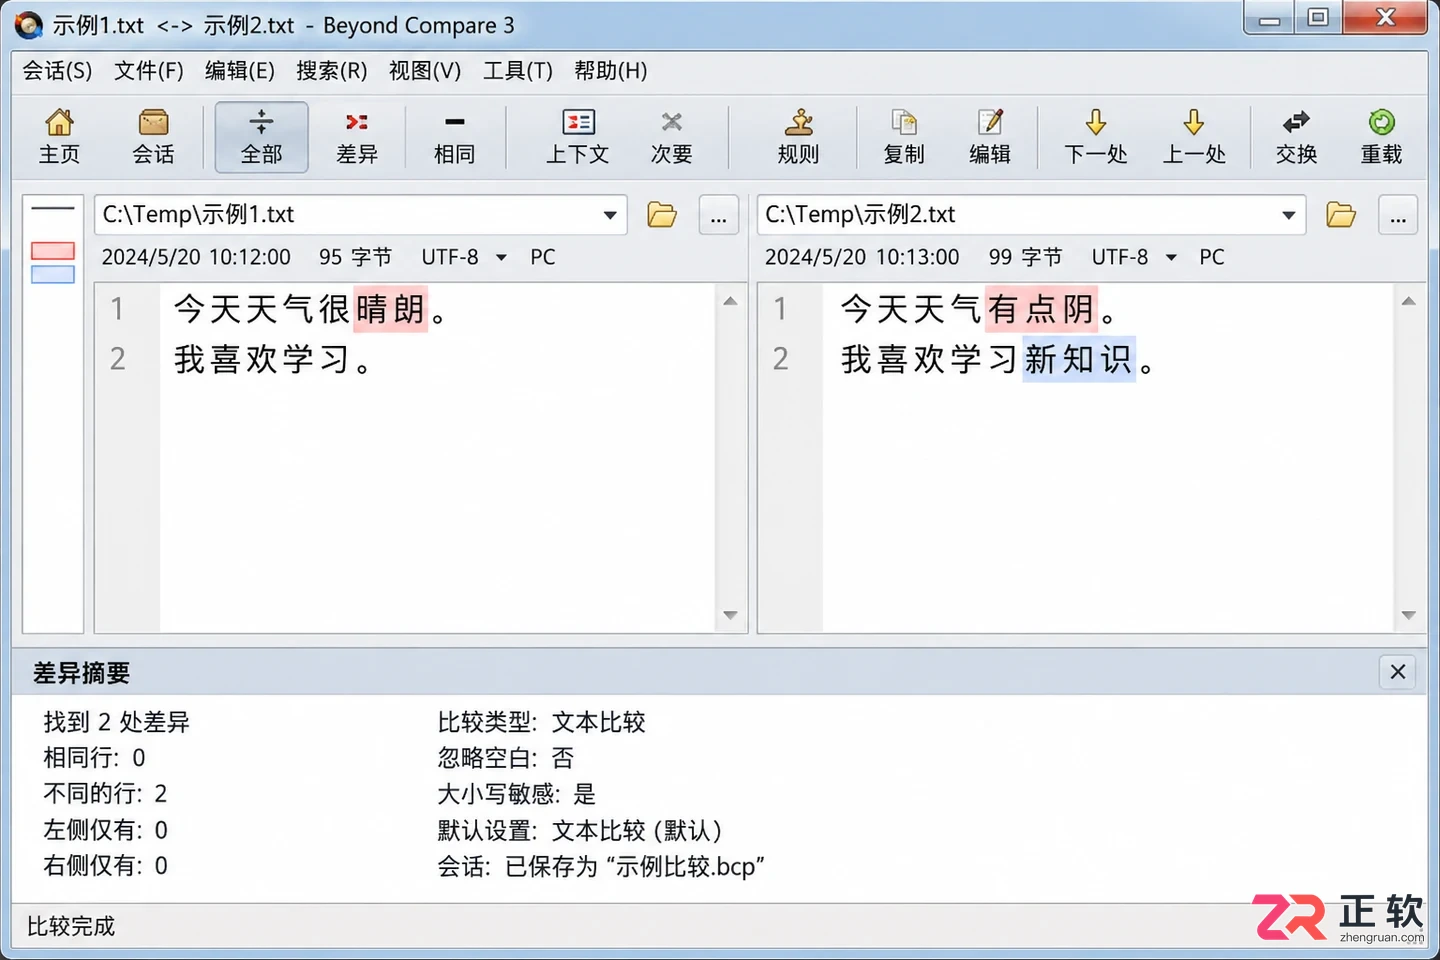Jump to 下一处 next difference
This screenshot has height=960, width=1440.
[1096, 137]
